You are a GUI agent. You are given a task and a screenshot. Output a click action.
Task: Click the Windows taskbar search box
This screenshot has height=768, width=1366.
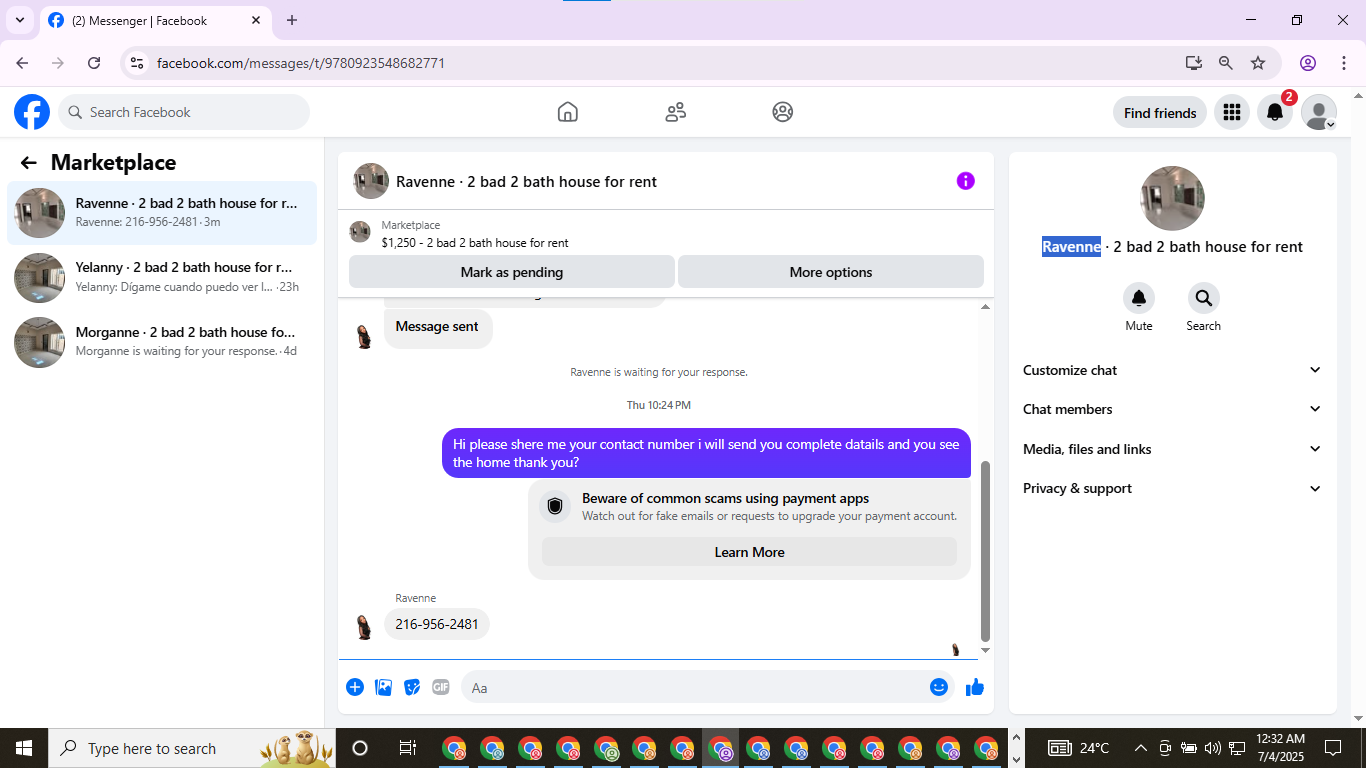[190, 748]
